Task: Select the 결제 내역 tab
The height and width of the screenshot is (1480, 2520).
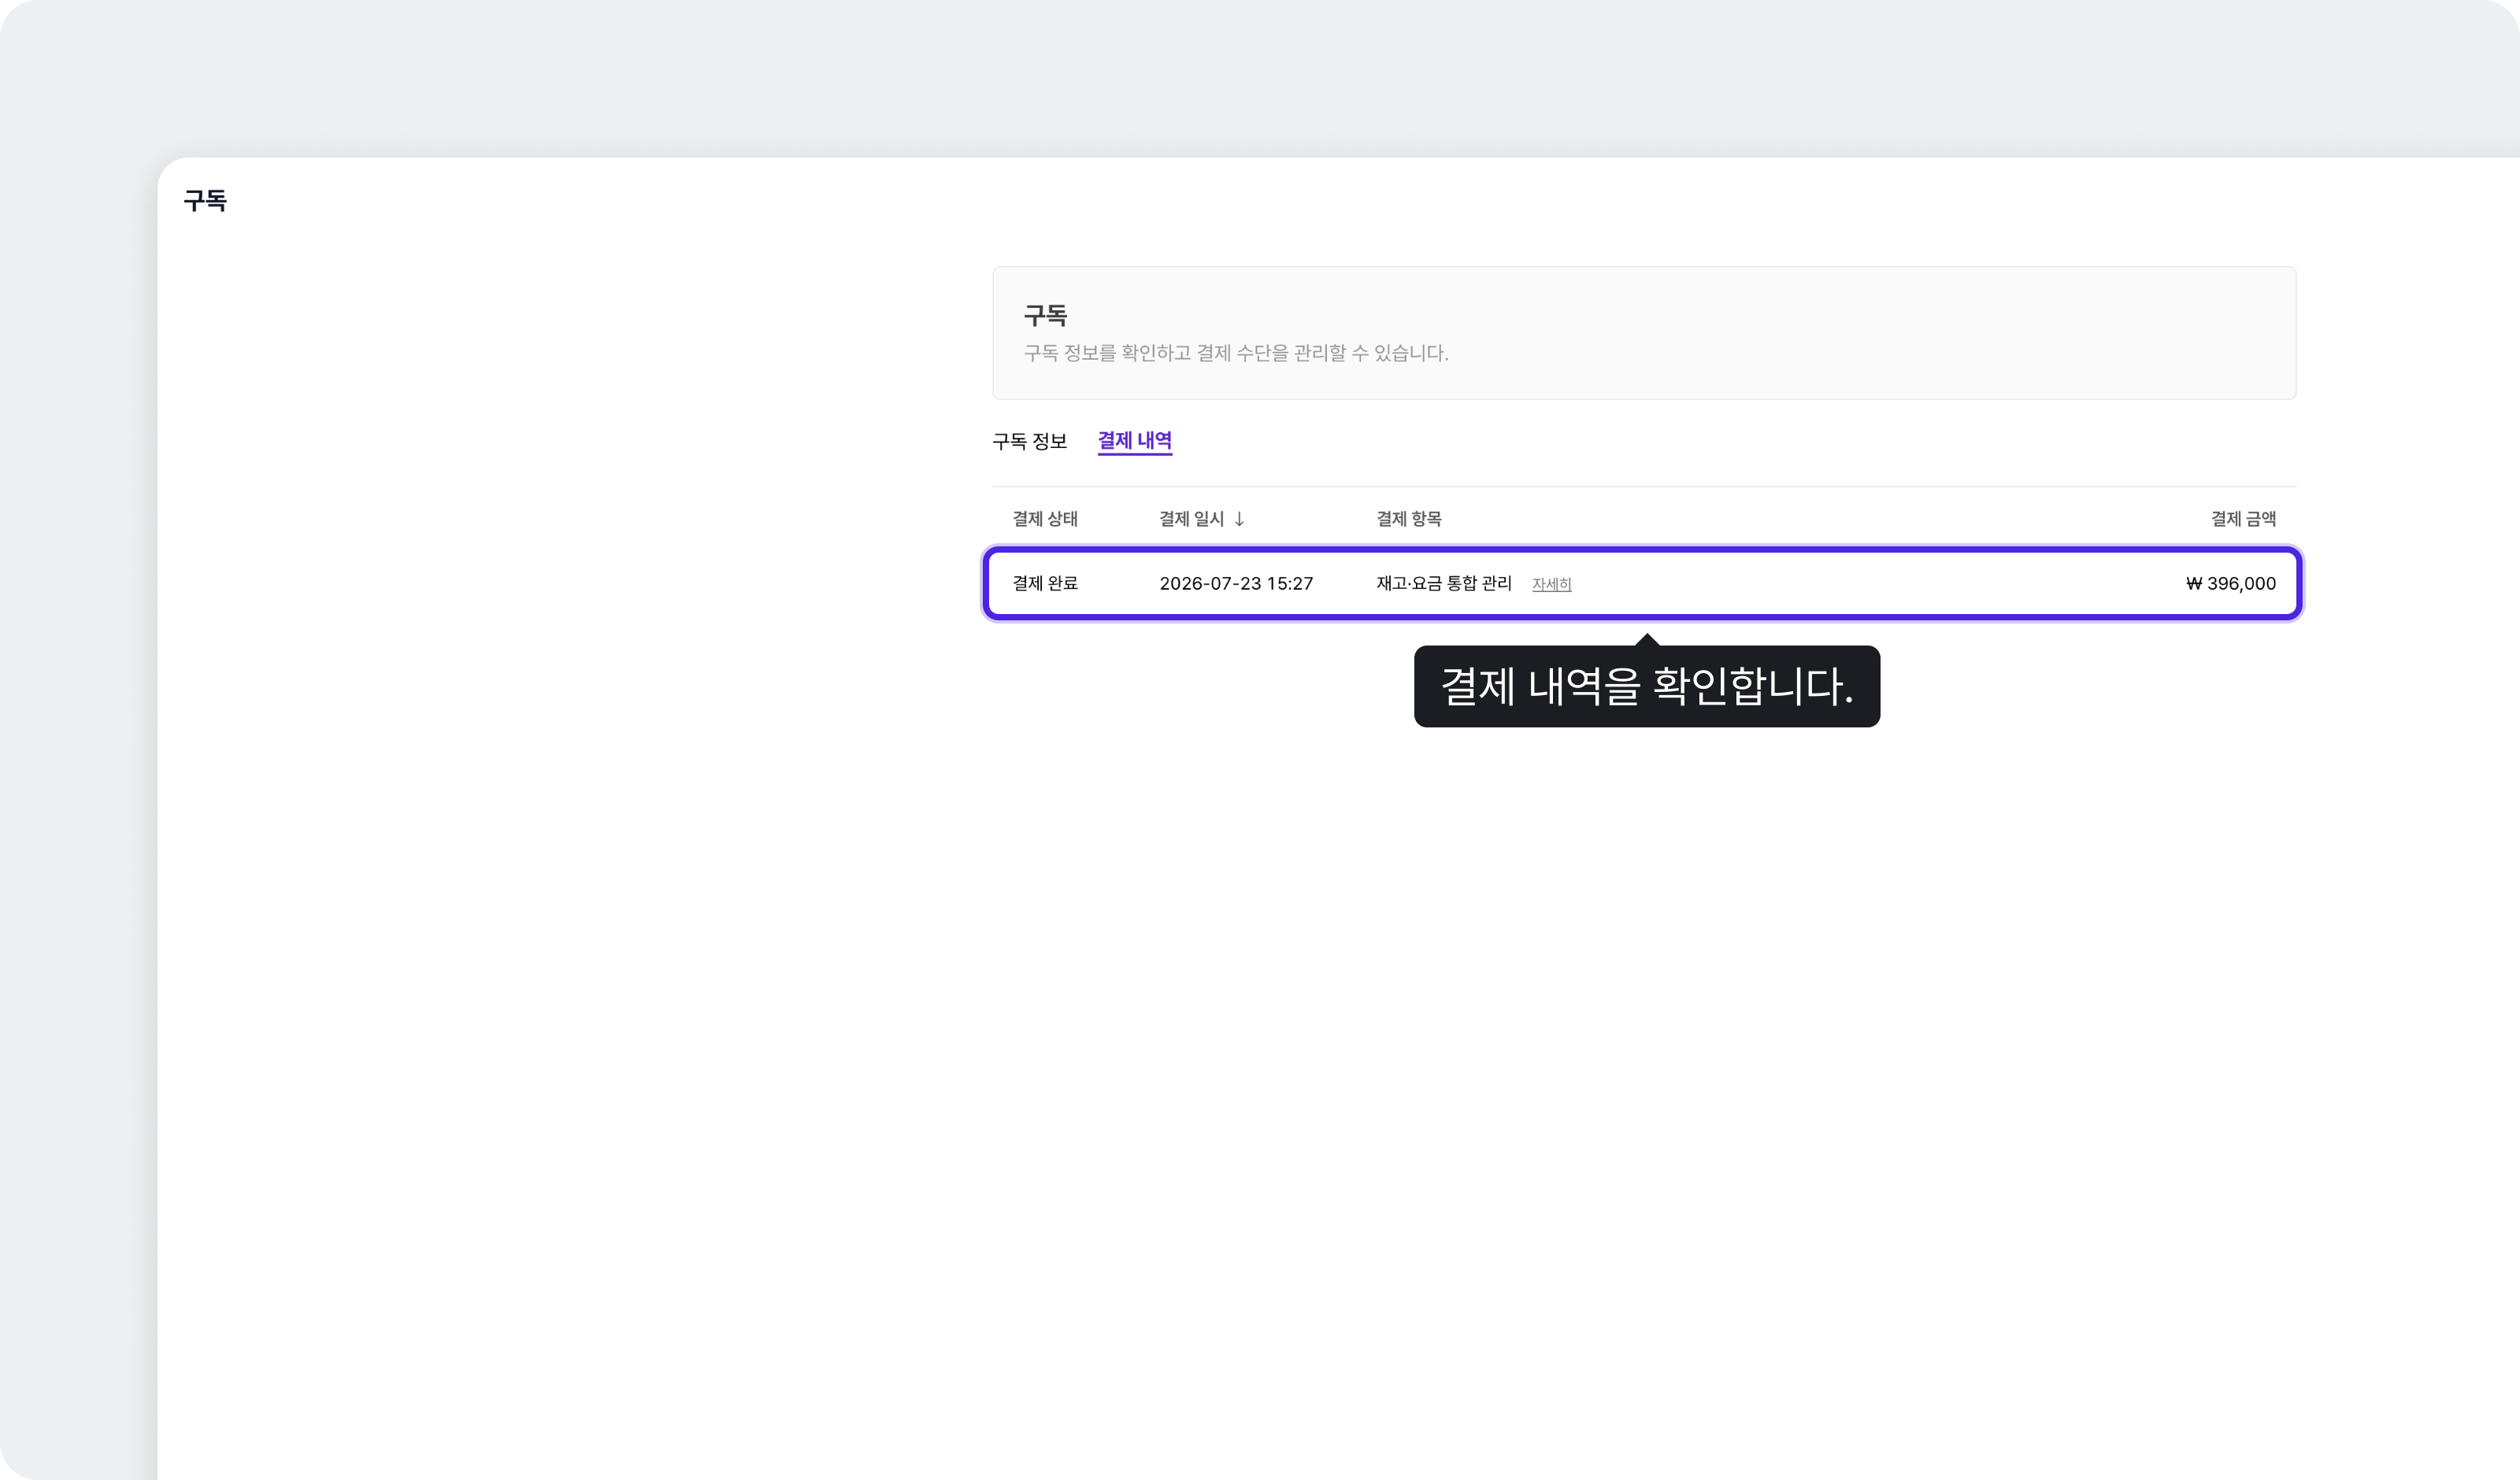Action: click(1134, 441)
